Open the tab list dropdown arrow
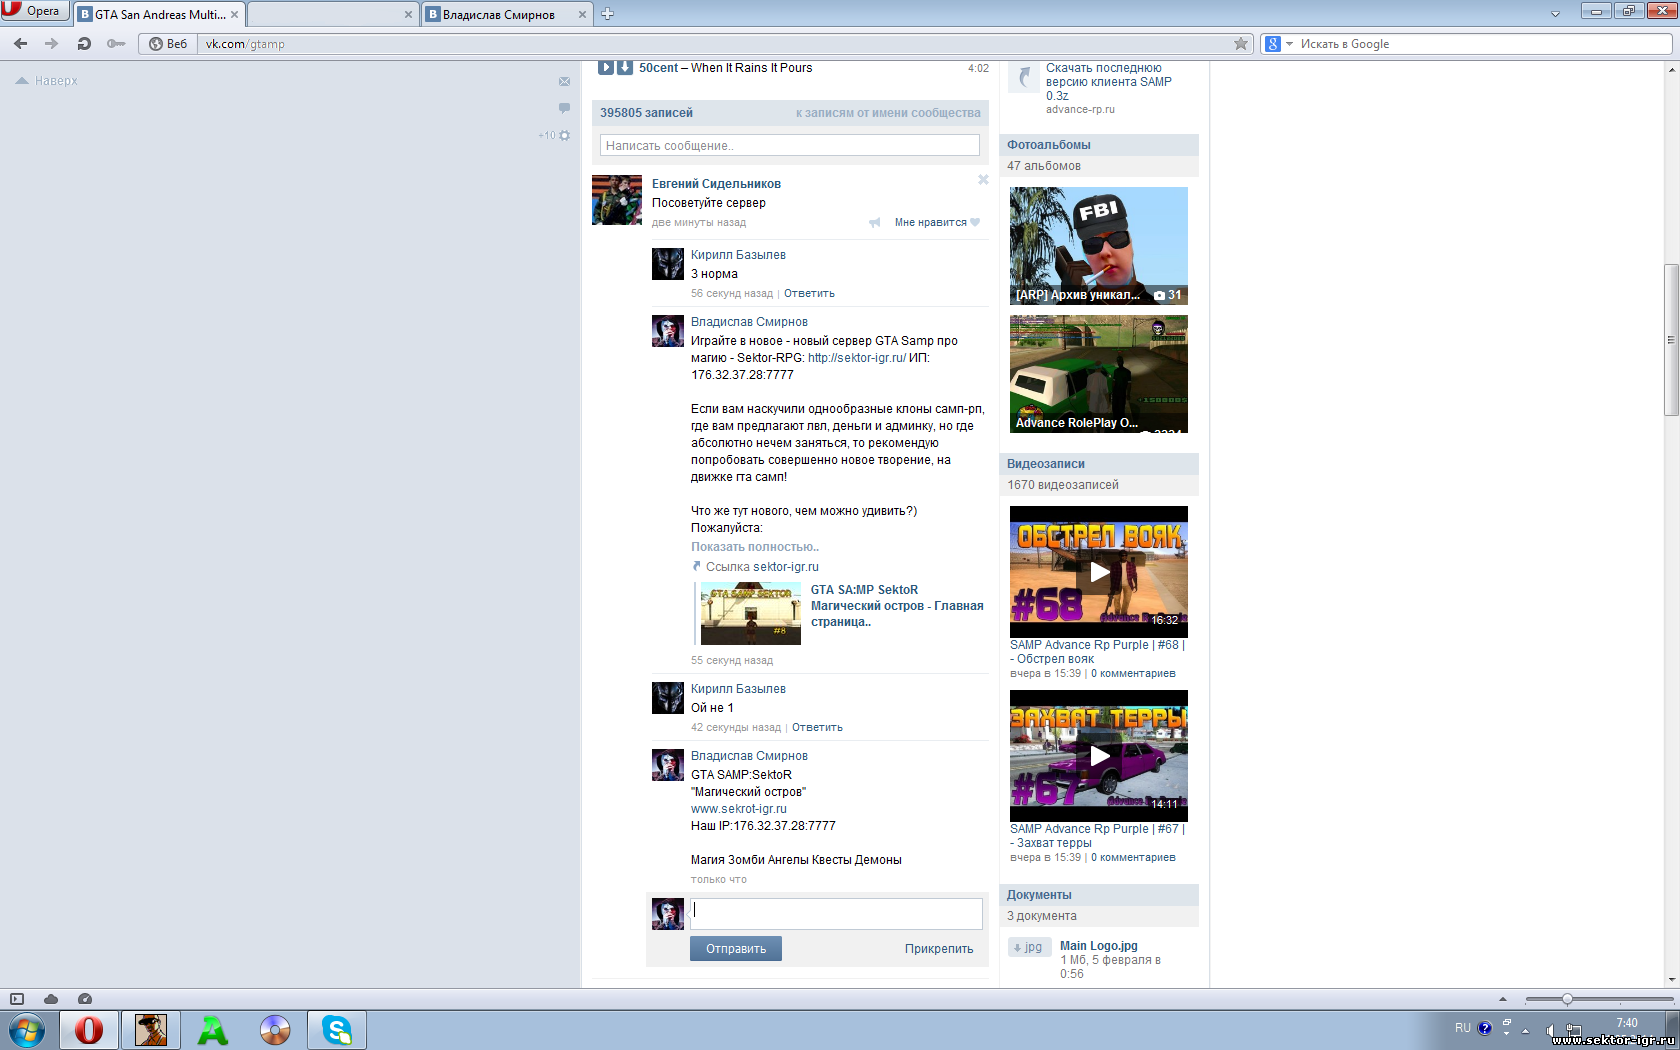This screenshot has width=1680, height=1050. 1555,14
